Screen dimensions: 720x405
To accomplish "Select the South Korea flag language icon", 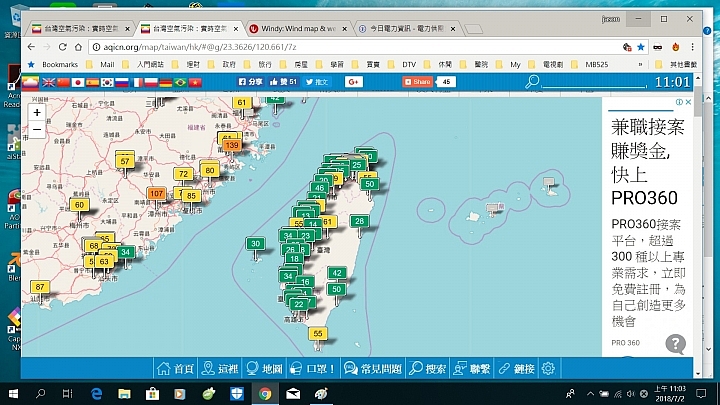I will pos(107,82).
